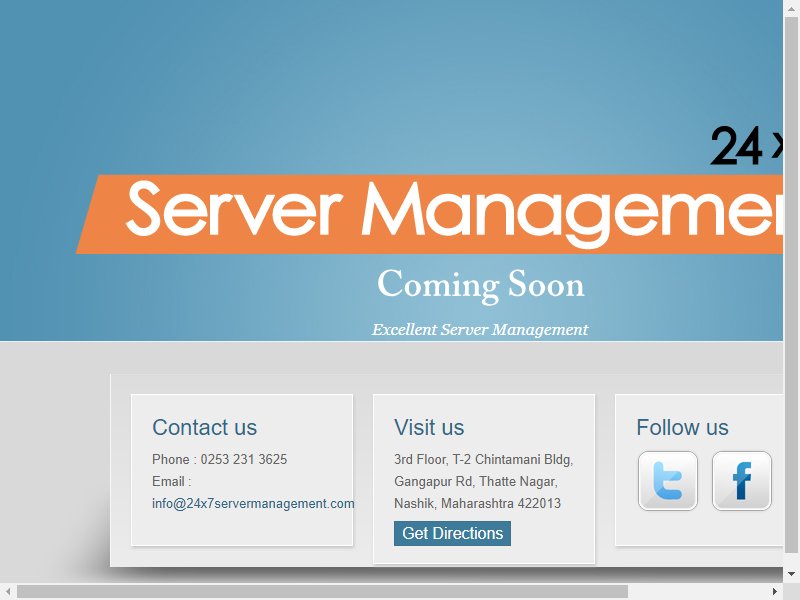Image resolution: width=800 pixels, height=600 pixels.
Task: Click the horizontal scrollbar right arrow
Action: 775,591
